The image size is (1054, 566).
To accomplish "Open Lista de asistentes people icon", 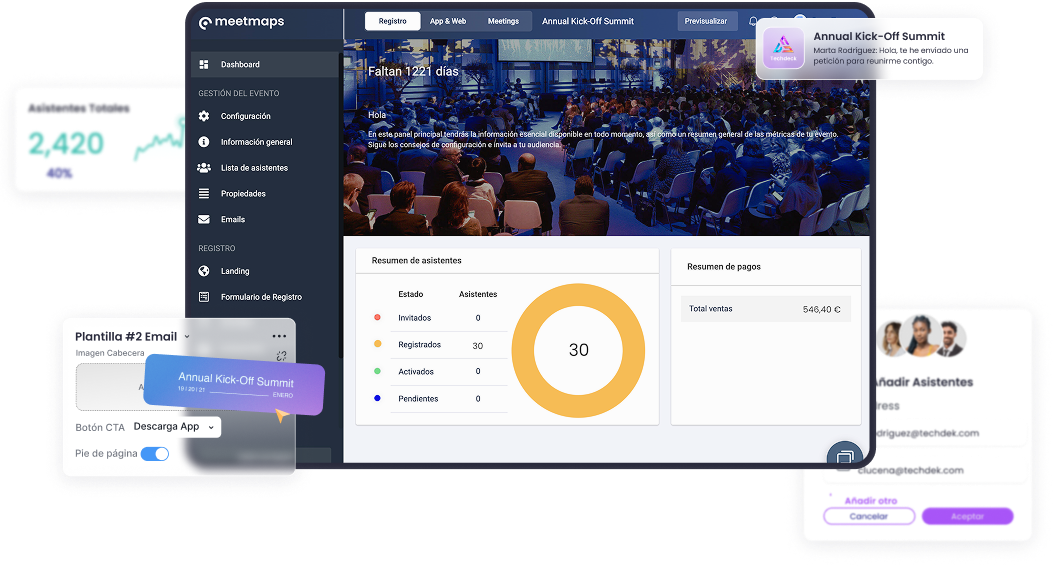I will 204,168.
